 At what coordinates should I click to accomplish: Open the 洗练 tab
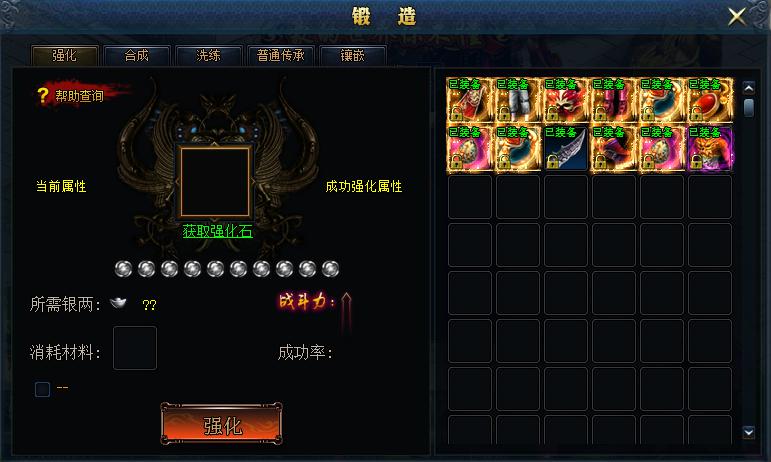click(208, 55)
